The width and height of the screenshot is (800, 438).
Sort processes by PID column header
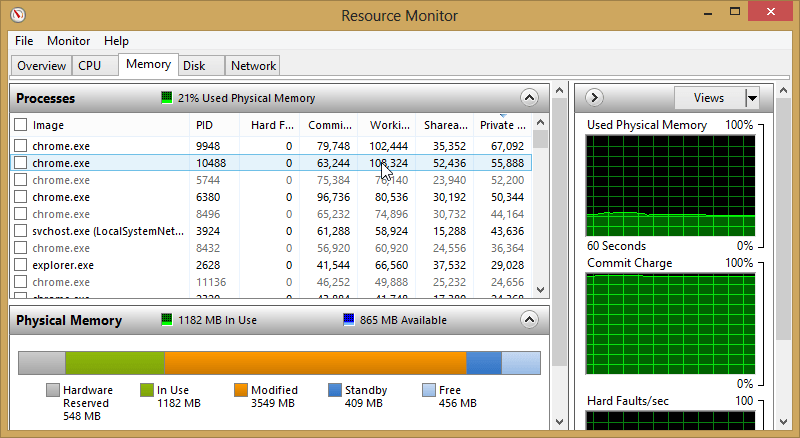(205, 125)
